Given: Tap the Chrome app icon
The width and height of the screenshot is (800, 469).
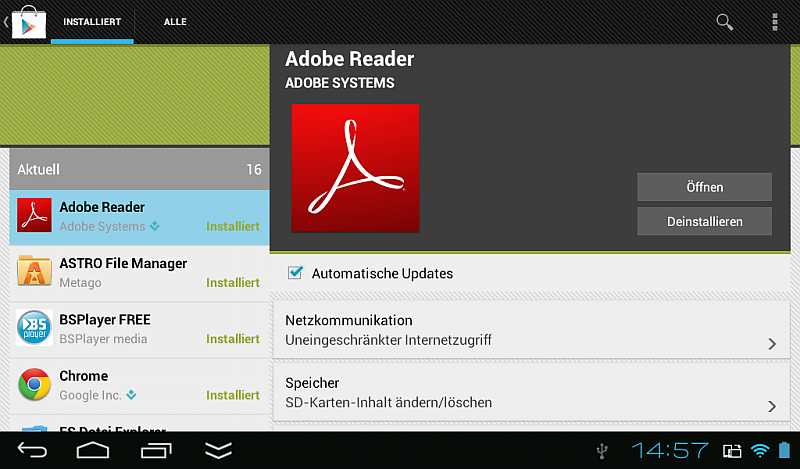Looking at the screenshot, I should [34, 384].
